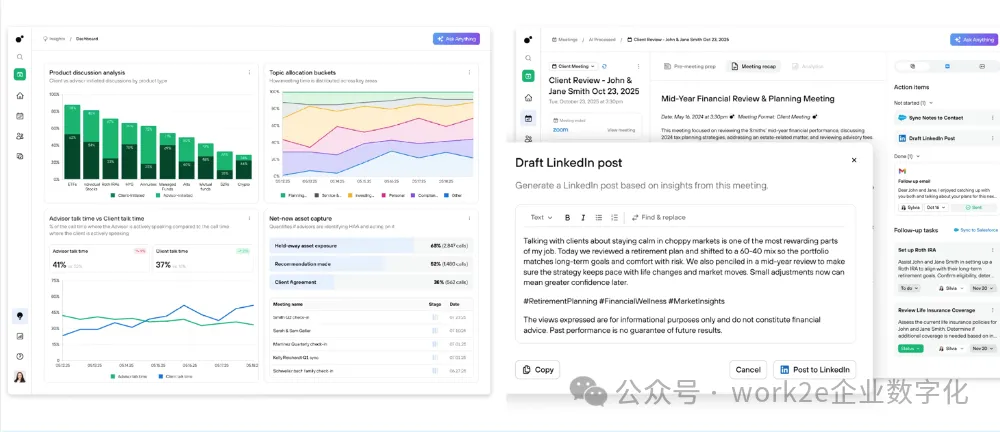The height and width of the screenshot is (432, 1000).
Task: Open the Insights lightbulb icon in the dashboard sidebar
Action: point(20,316)
